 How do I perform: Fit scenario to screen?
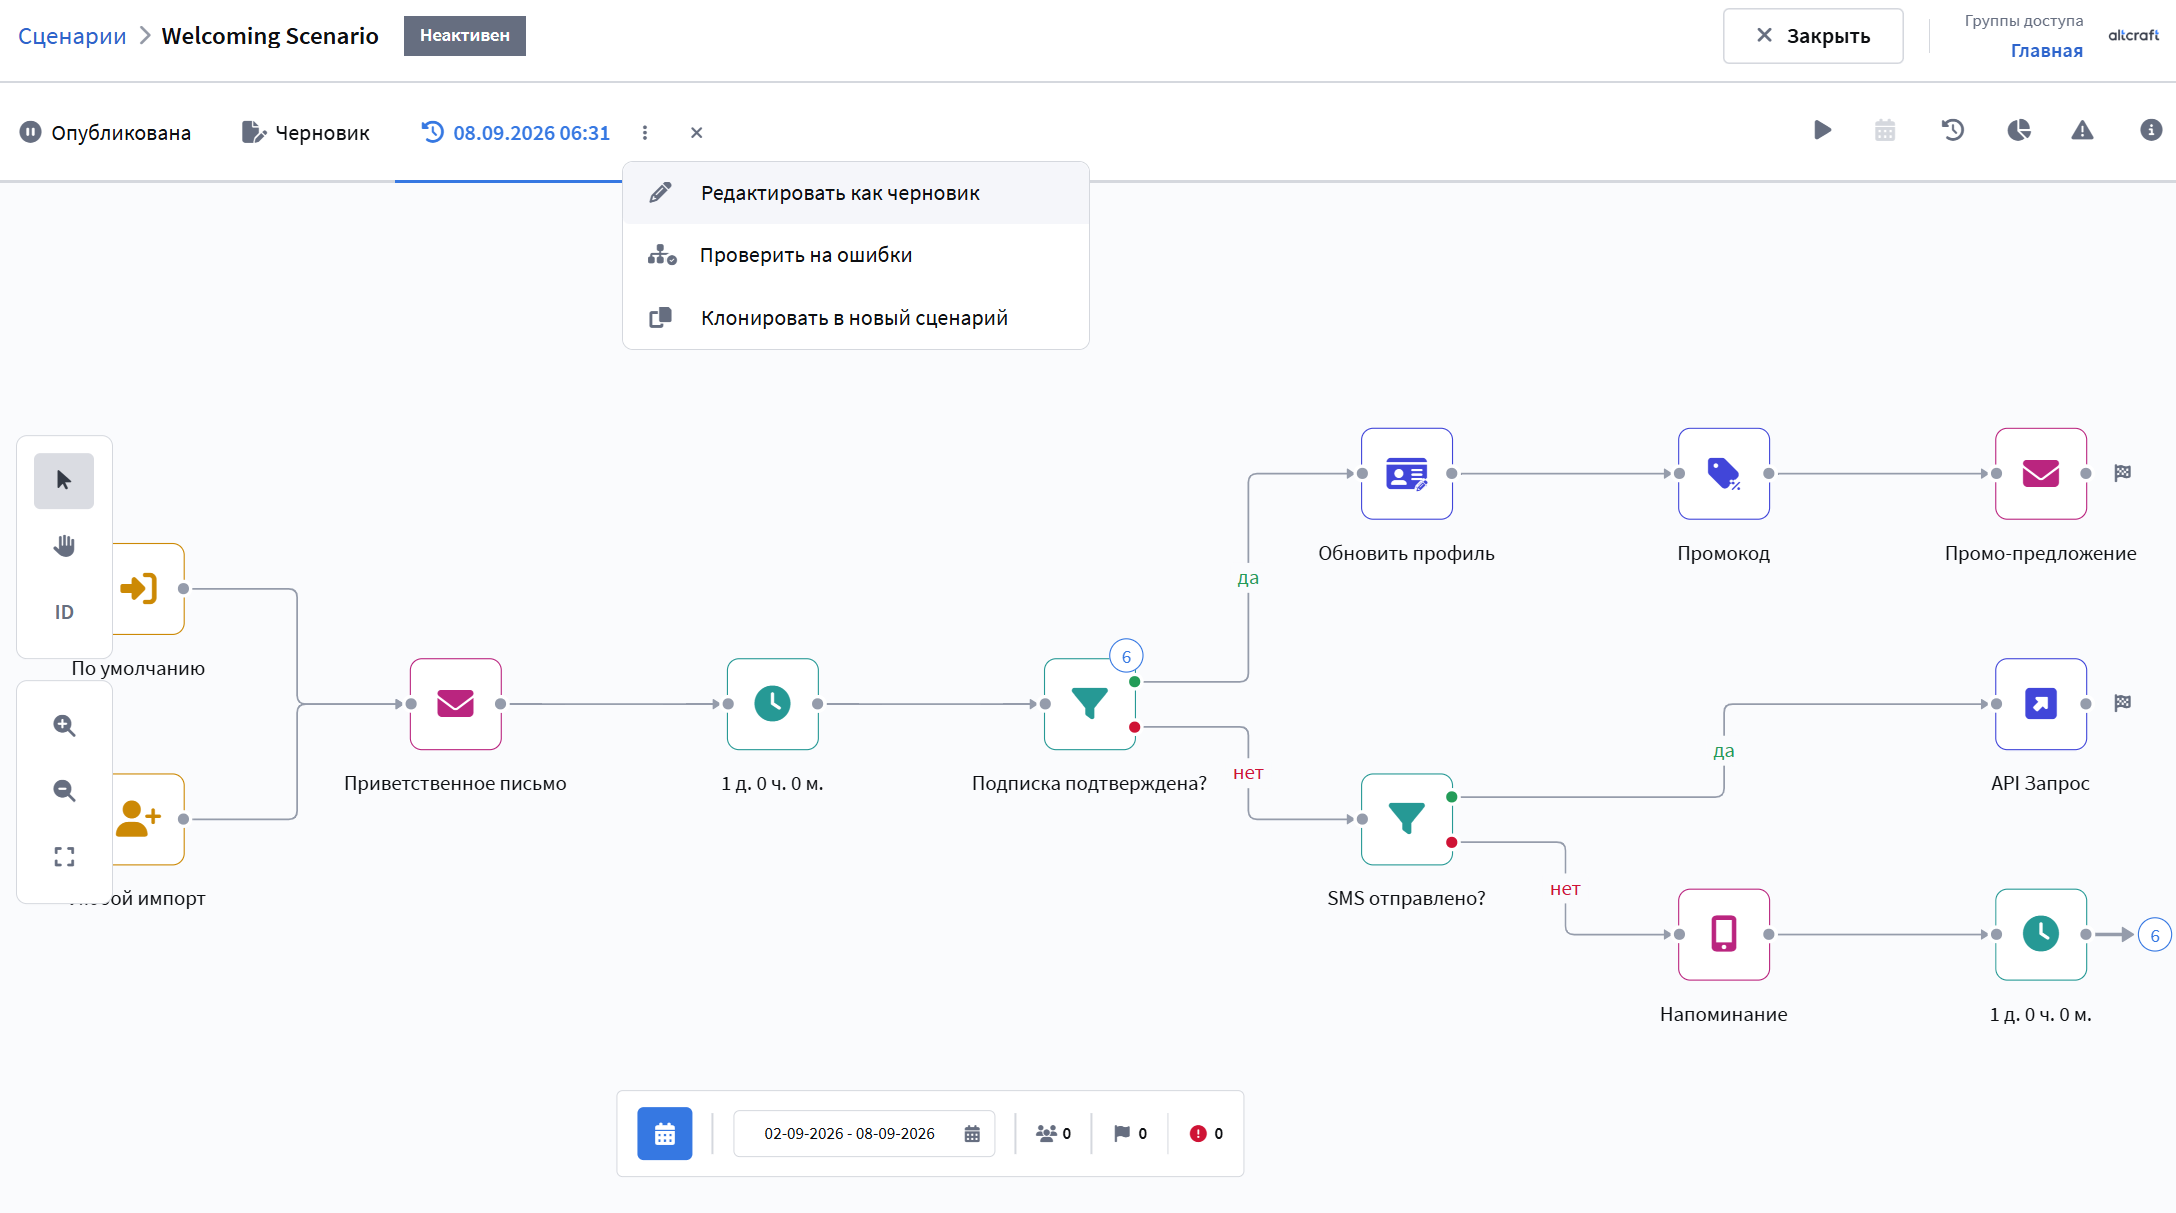(x=64, y=857)
